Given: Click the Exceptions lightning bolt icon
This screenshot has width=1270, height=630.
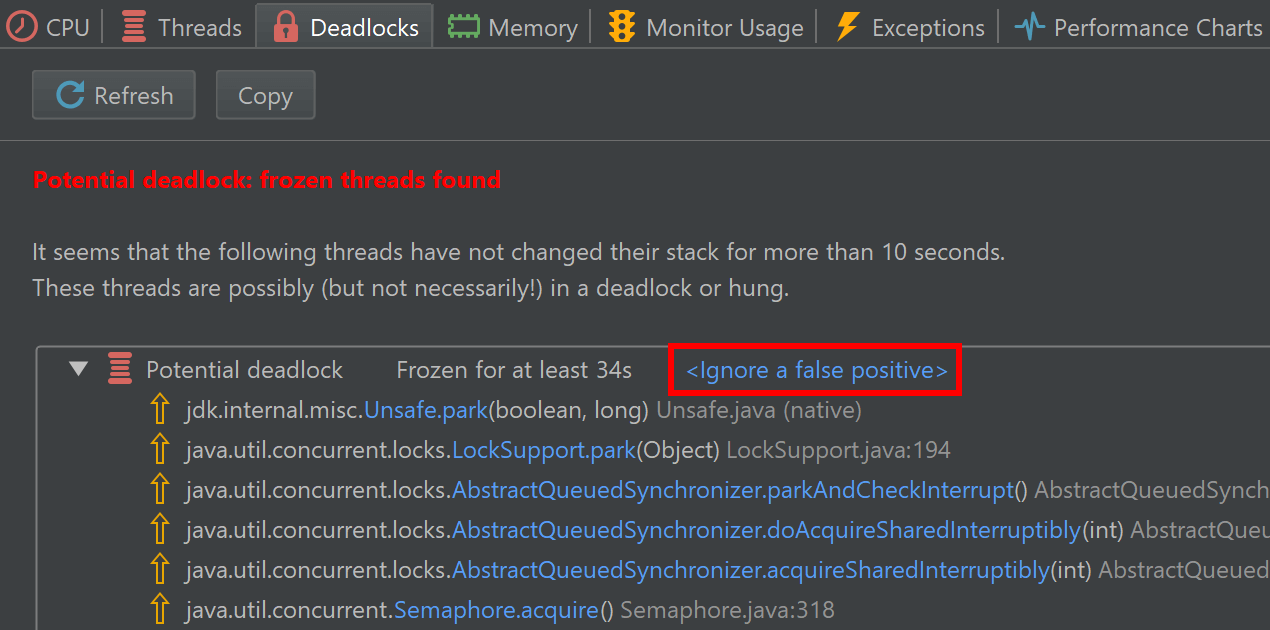Looking at the screenshot, I should click(x=847, y=27).
